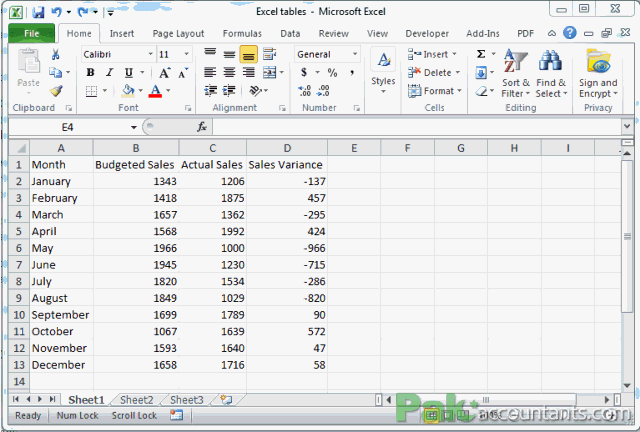Open the General number format dropdown
The height and width of the screenshot is (432, 640).
tap(355, 54)
